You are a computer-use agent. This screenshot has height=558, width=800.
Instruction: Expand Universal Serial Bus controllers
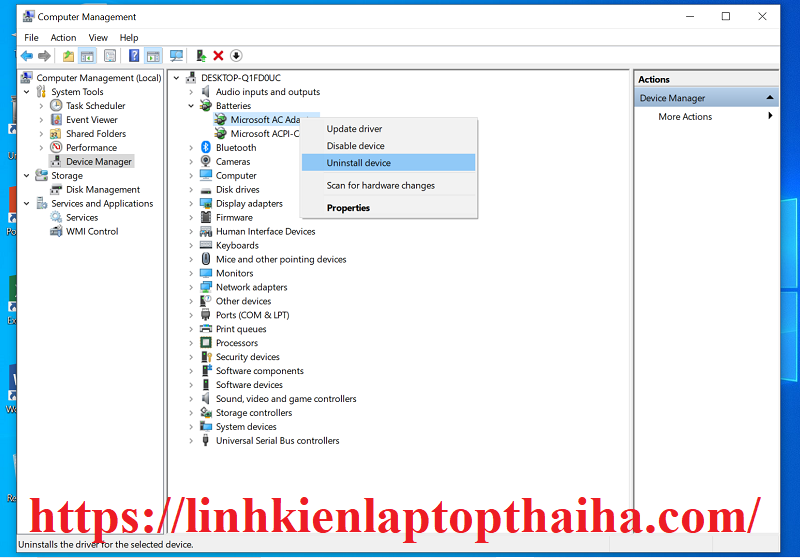(191, 441)
